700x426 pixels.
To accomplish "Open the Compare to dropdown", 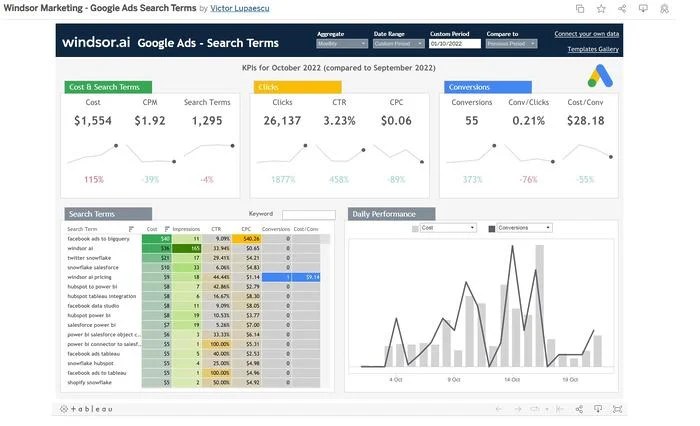I will (x=511, y=44).
